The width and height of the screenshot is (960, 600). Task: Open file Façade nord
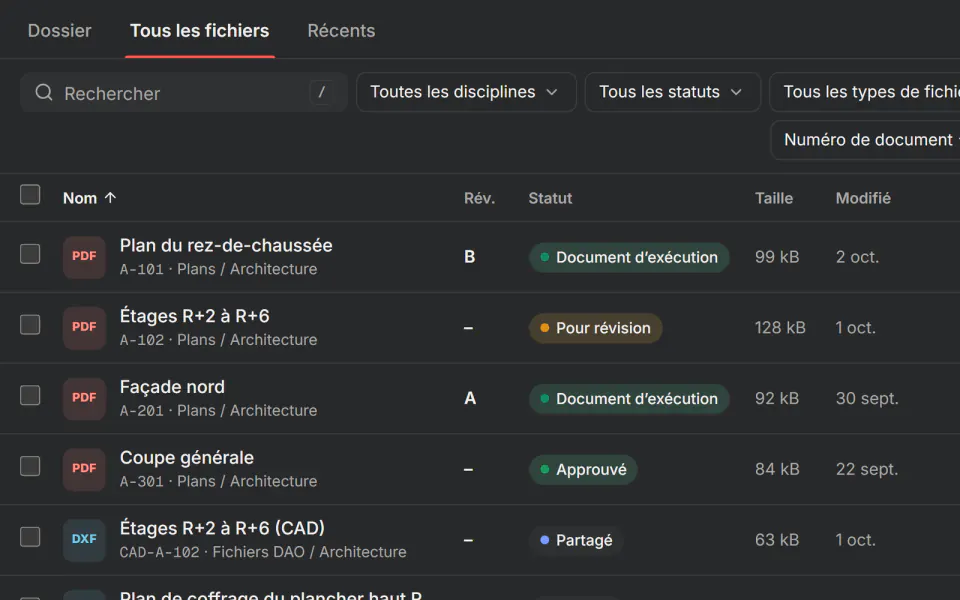[172, 387]
